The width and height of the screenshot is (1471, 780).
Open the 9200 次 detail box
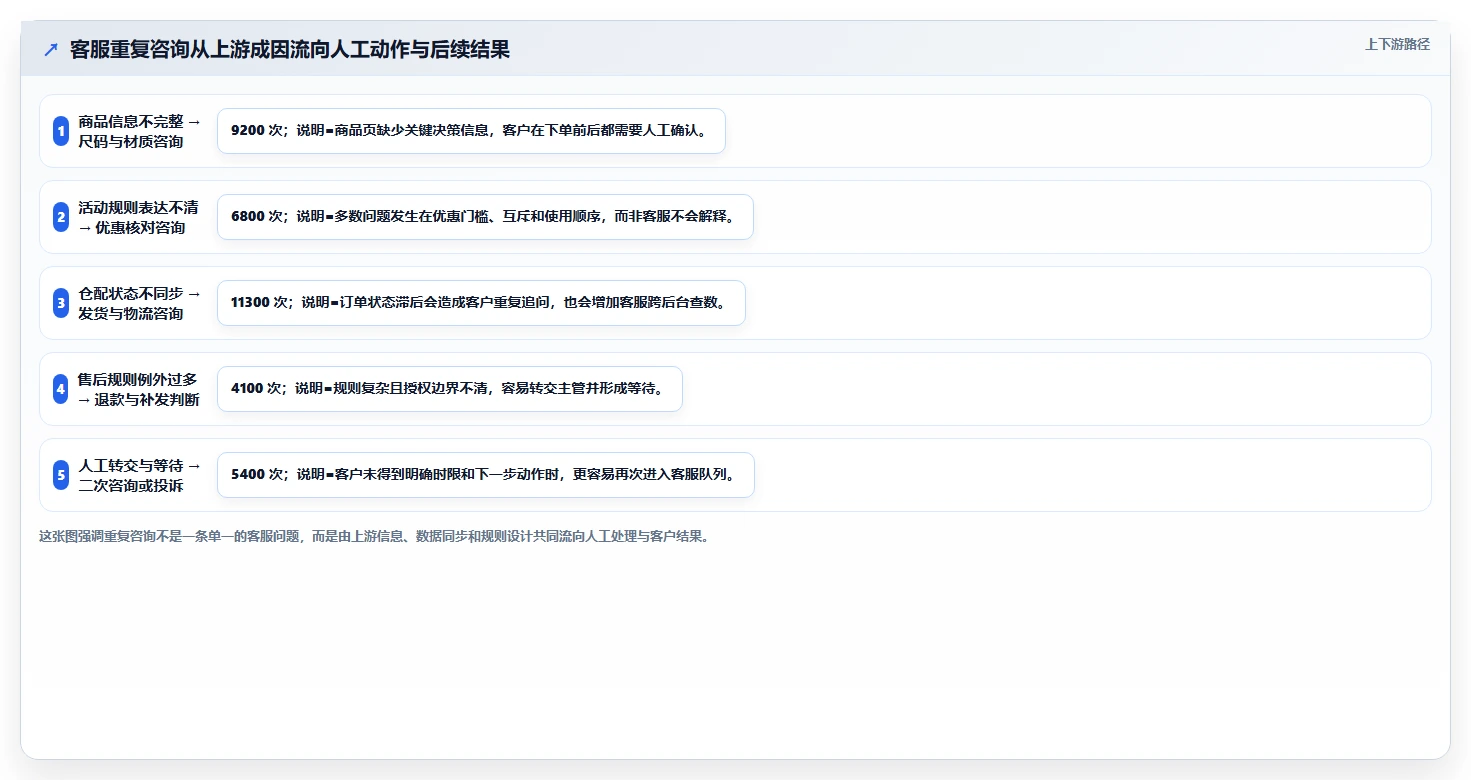tap(471, 131)
